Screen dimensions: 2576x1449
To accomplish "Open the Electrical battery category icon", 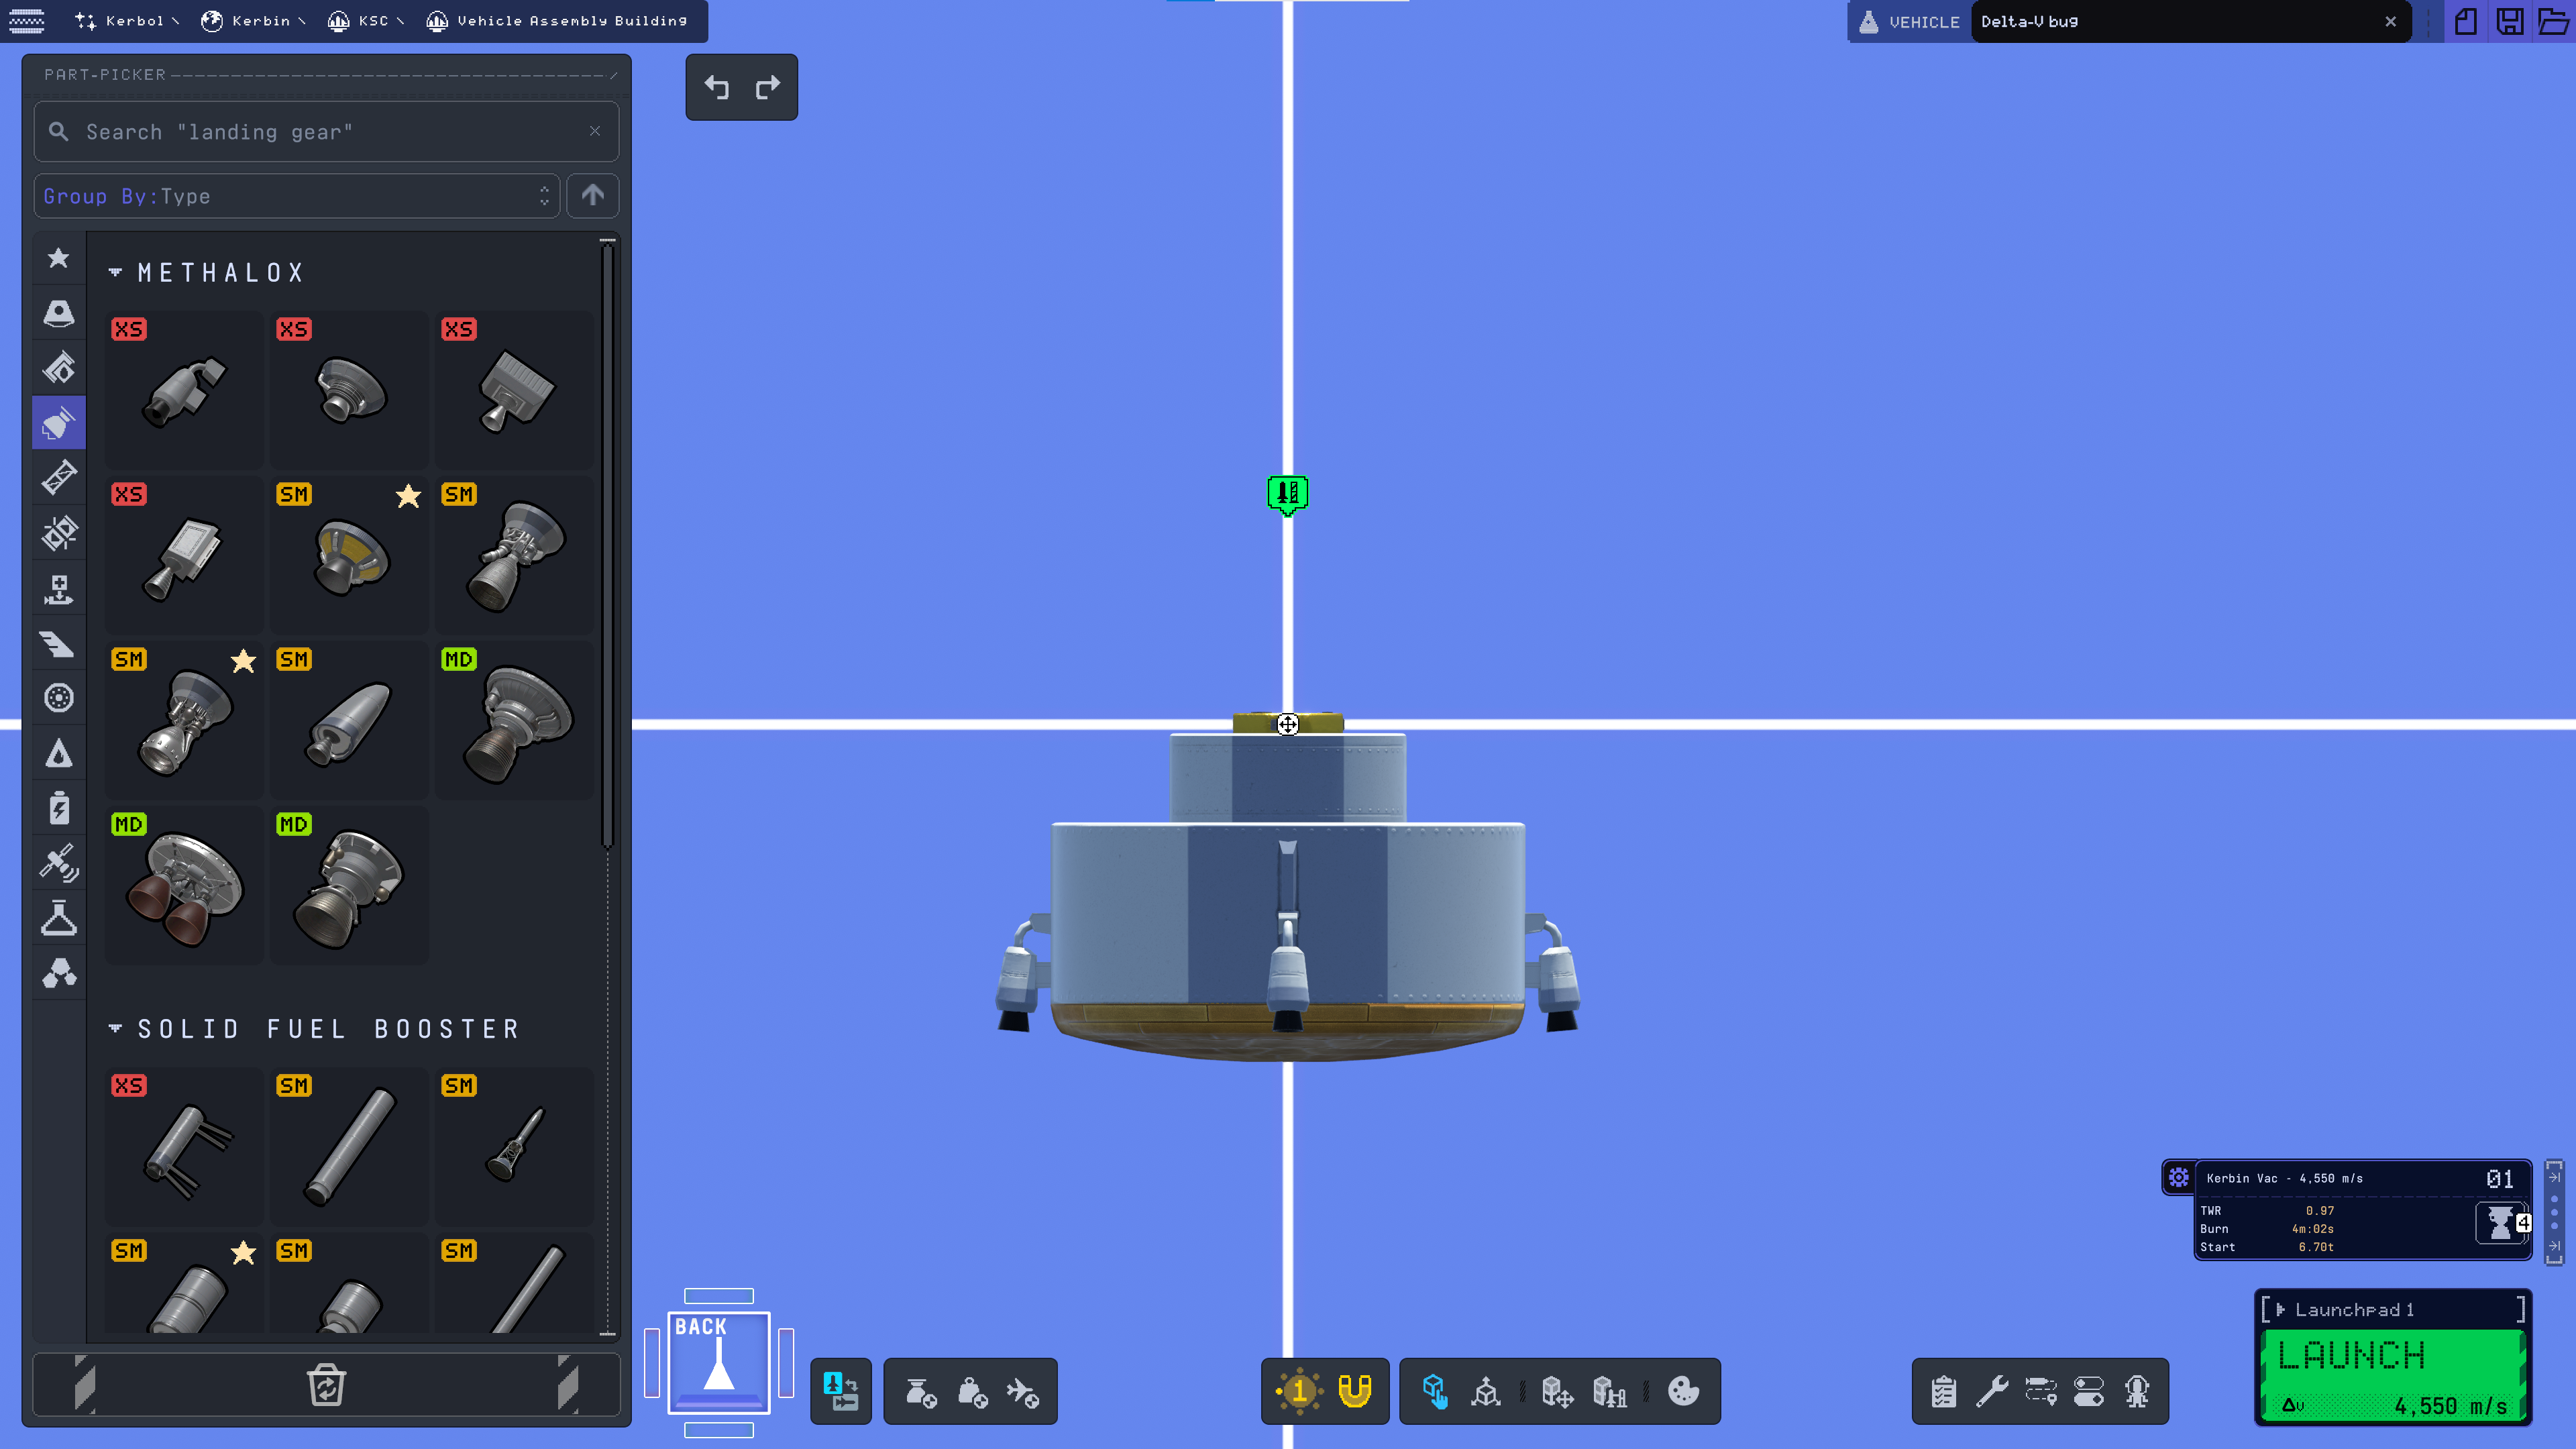I will (59, 808).
